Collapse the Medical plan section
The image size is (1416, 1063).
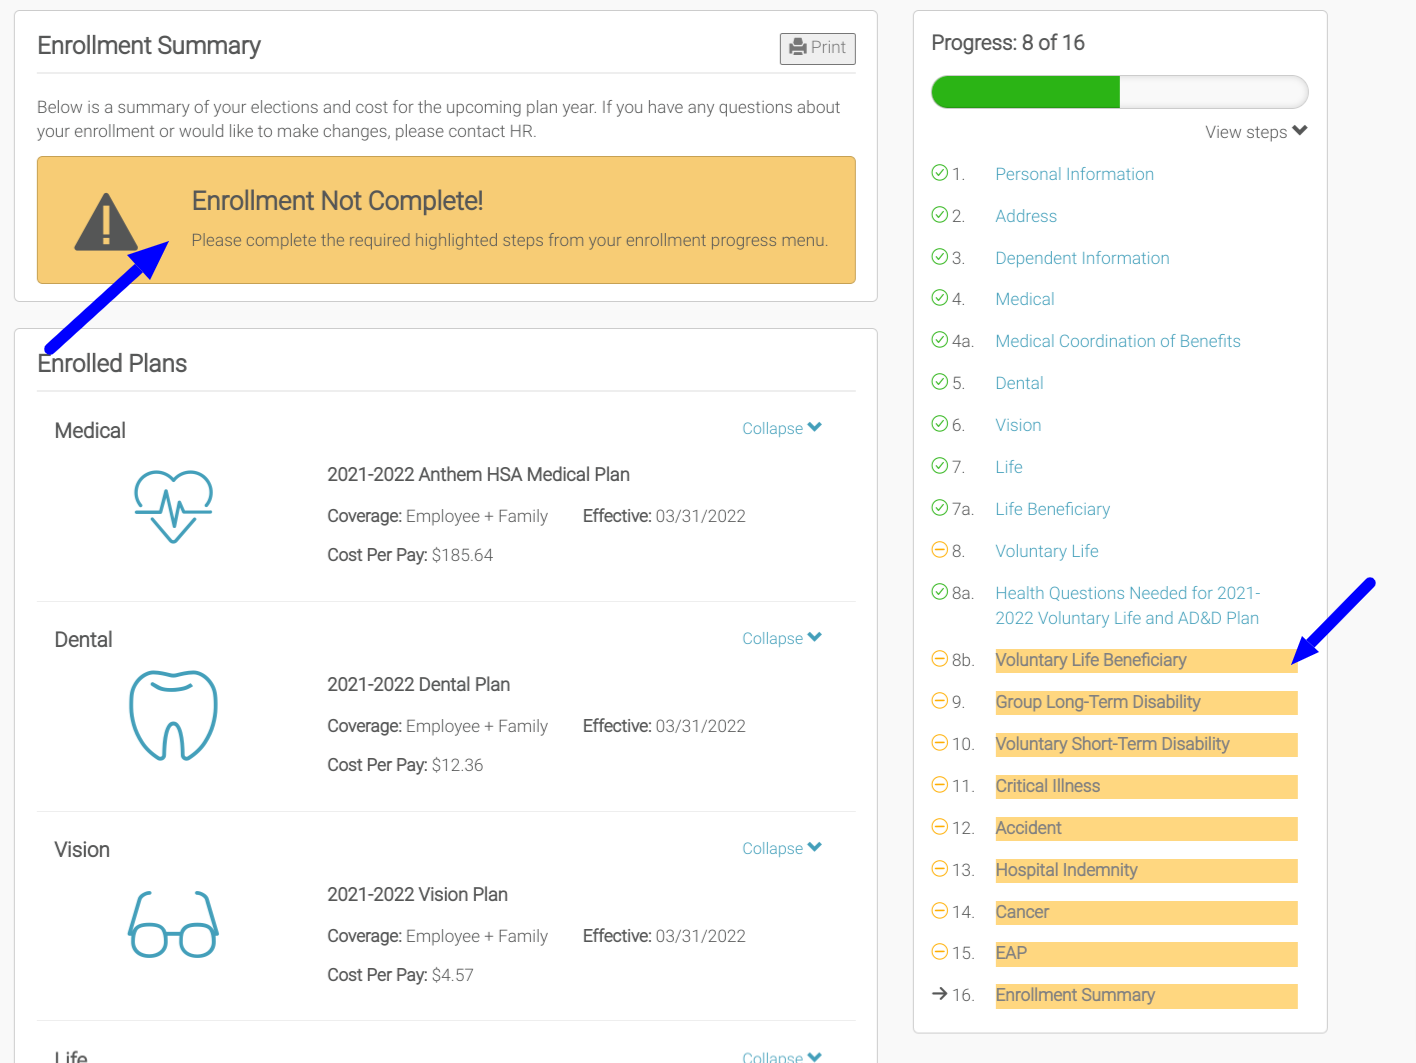781,428
